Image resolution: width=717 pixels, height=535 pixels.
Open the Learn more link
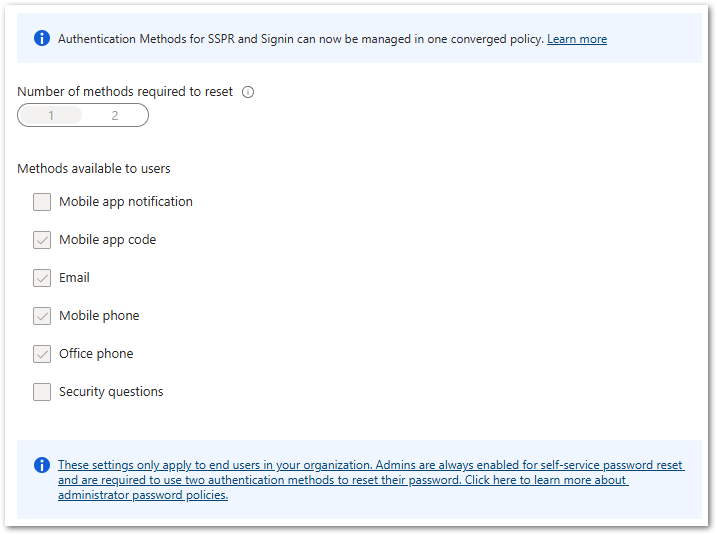point(577,39)
